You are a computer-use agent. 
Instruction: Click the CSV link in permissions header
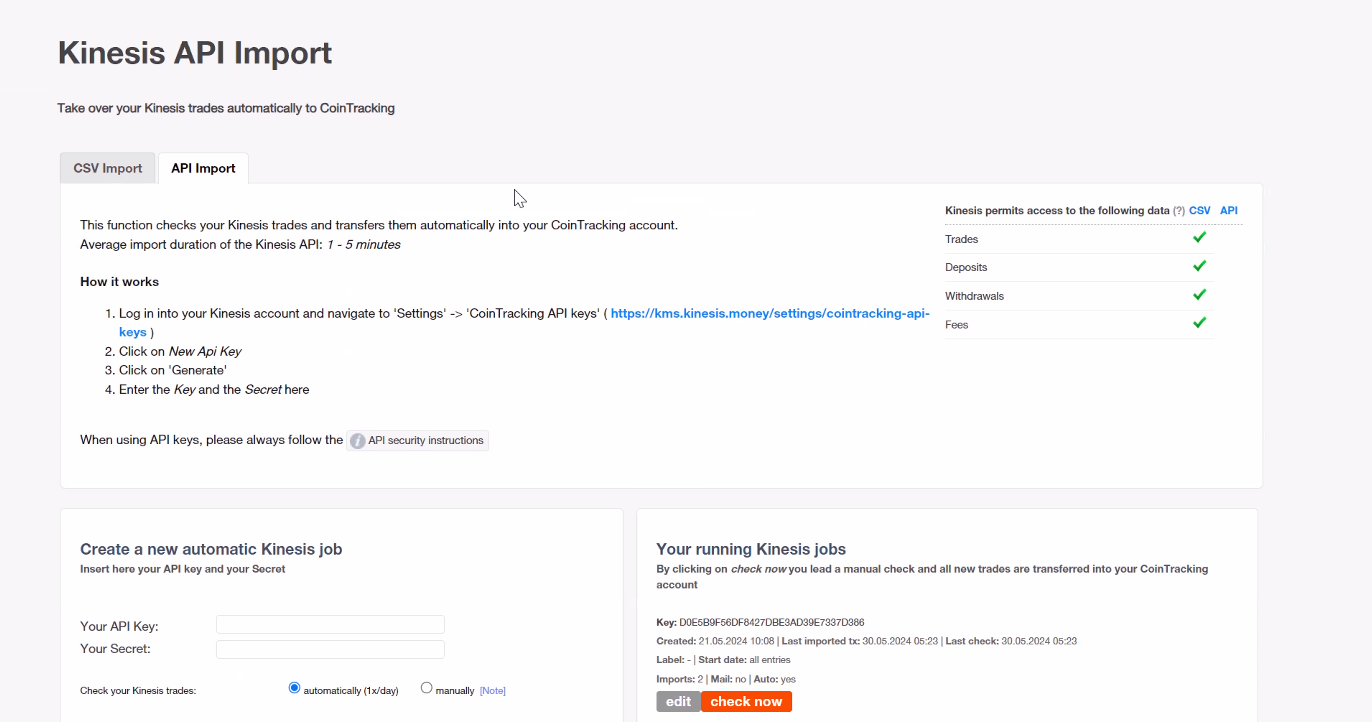[x=1199, y=211]
